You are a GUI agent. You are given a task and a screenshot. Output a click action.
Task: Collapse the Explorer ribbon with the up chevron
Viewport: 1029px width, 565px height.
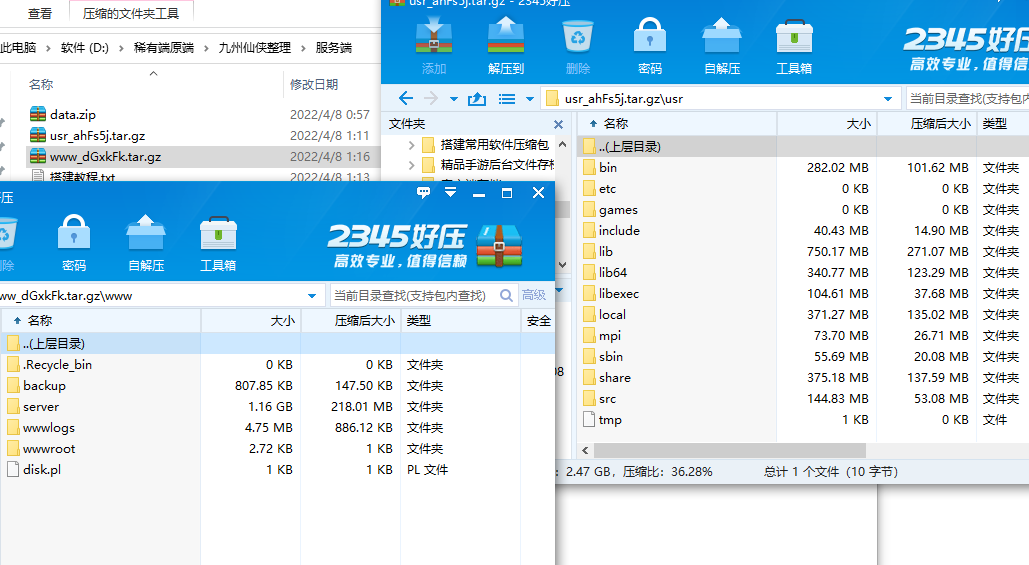154,73
